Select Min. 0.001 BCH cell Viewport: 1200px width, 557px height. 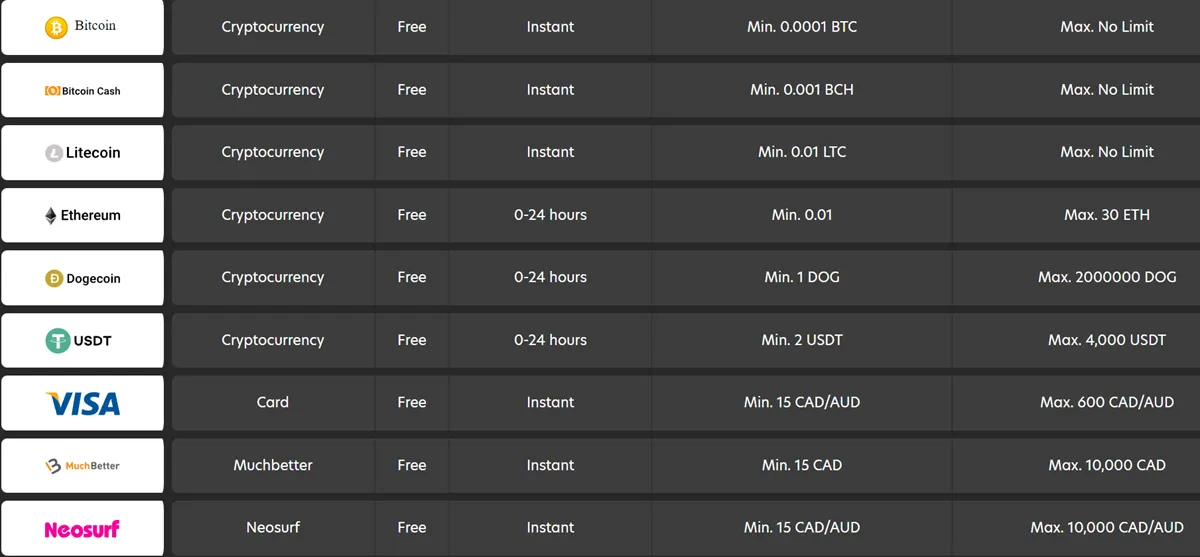[802, 90]
